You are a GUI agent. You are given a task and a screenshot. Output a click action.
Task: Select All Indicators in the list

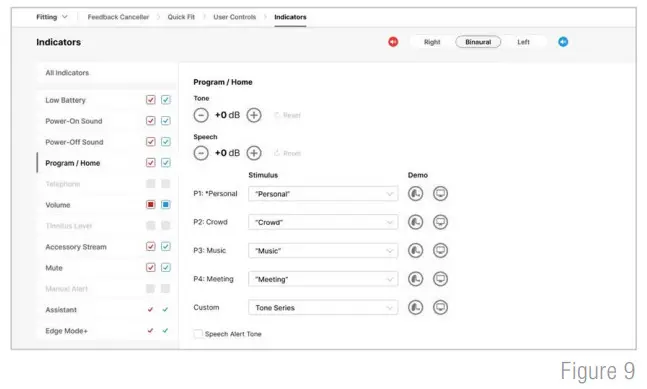107,73
